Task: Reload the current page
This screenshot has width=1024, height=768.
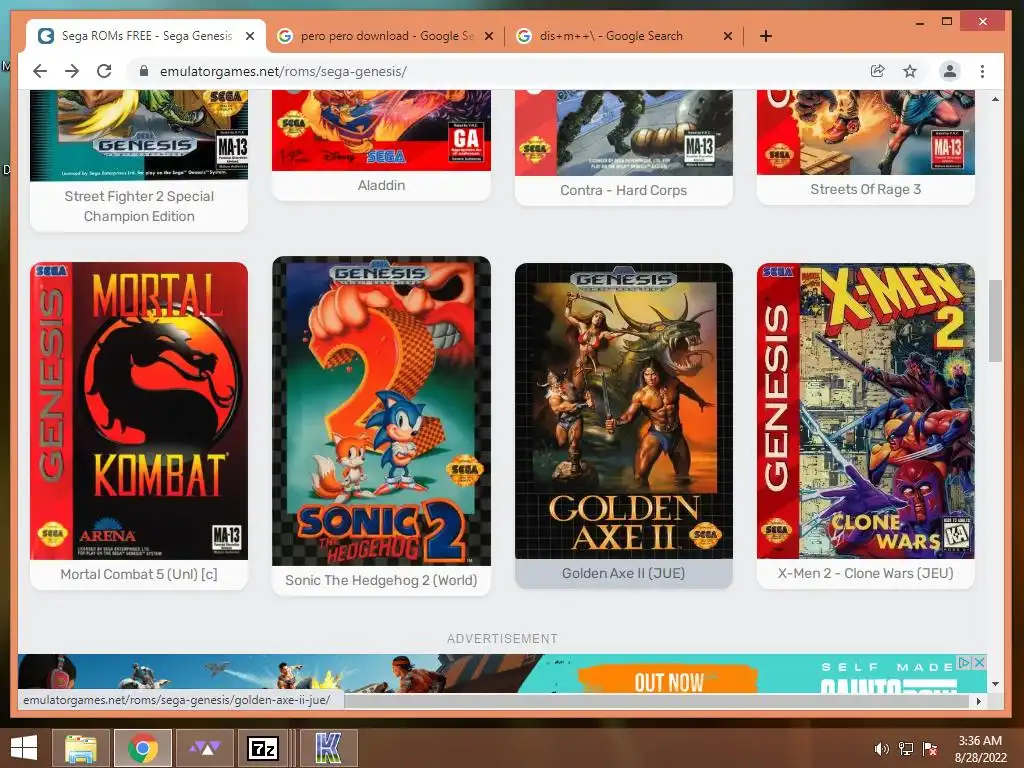Action: click(x=104, y=71)
